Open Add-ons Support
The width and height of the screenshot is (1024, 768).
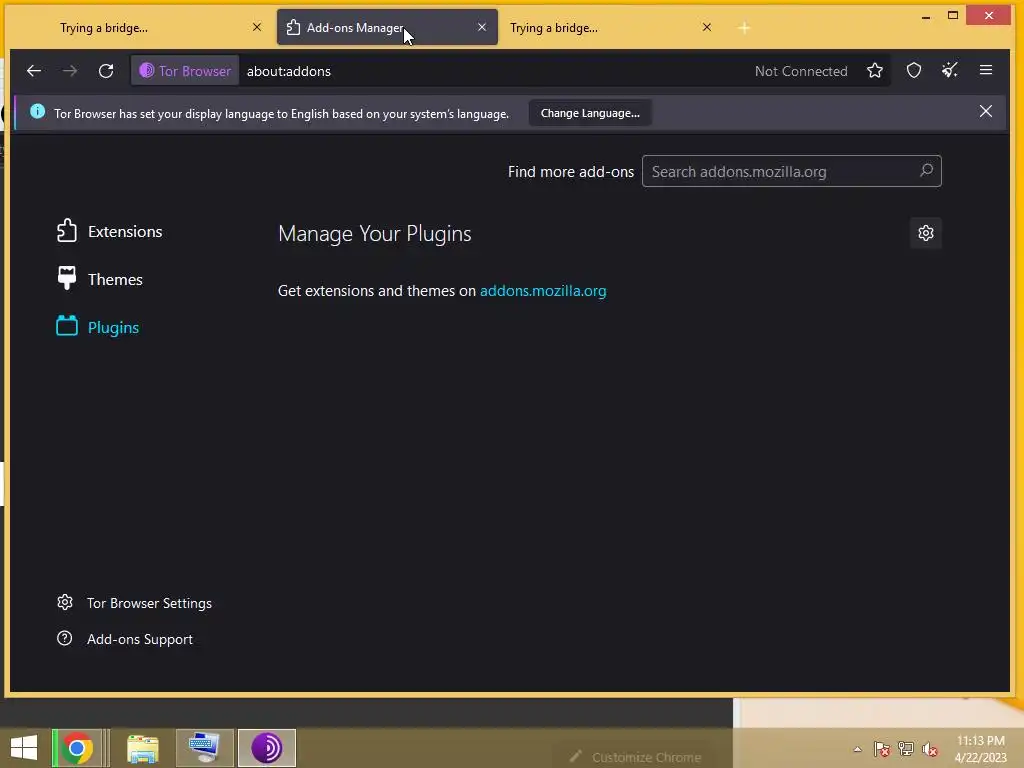tap(125, 639)
